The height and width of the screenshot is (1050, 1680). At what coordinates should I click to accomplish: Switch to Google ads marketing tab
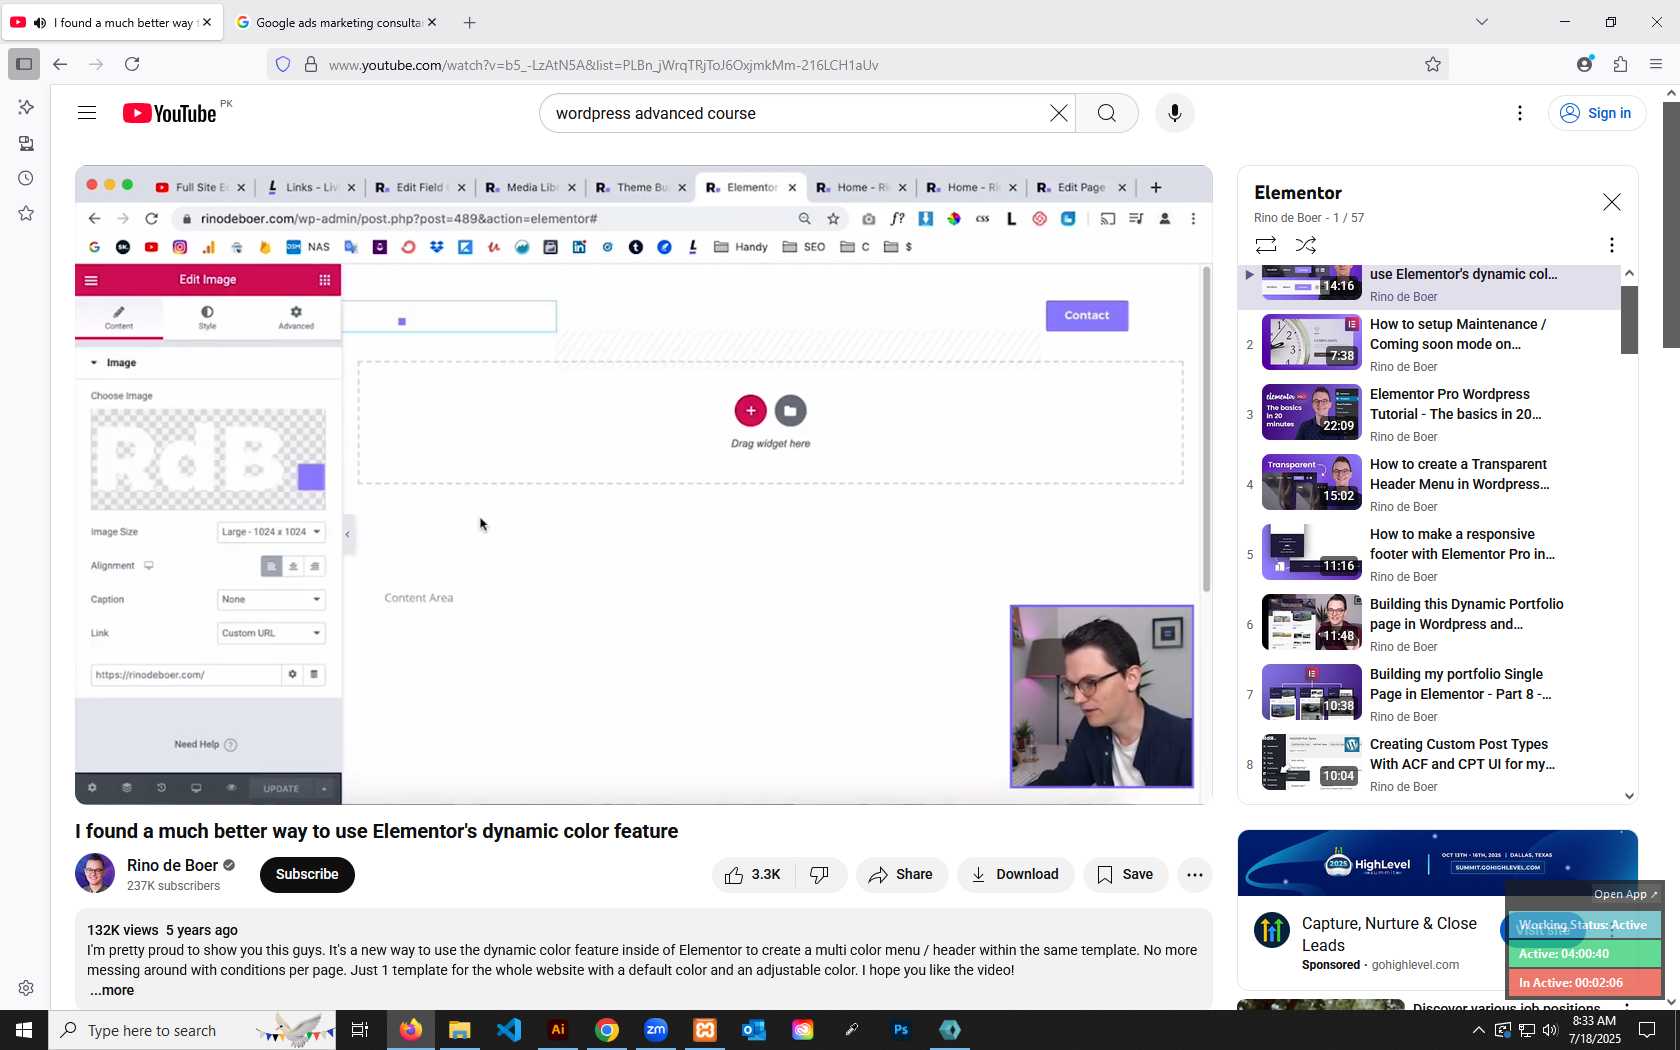337,22
